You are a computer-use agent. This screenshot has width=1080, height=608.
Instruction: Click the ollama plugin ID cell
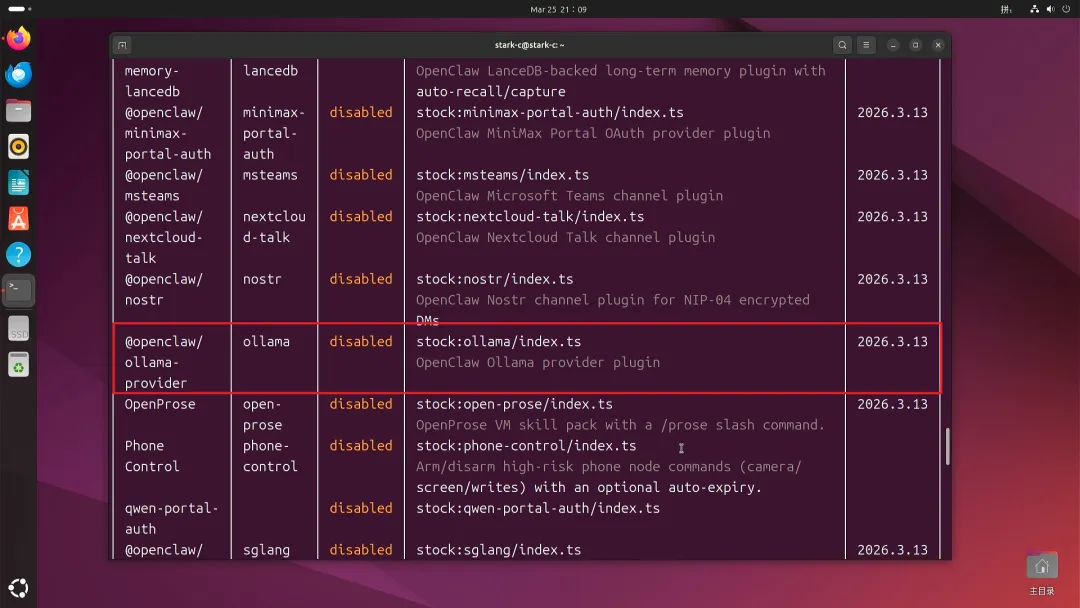266,342
